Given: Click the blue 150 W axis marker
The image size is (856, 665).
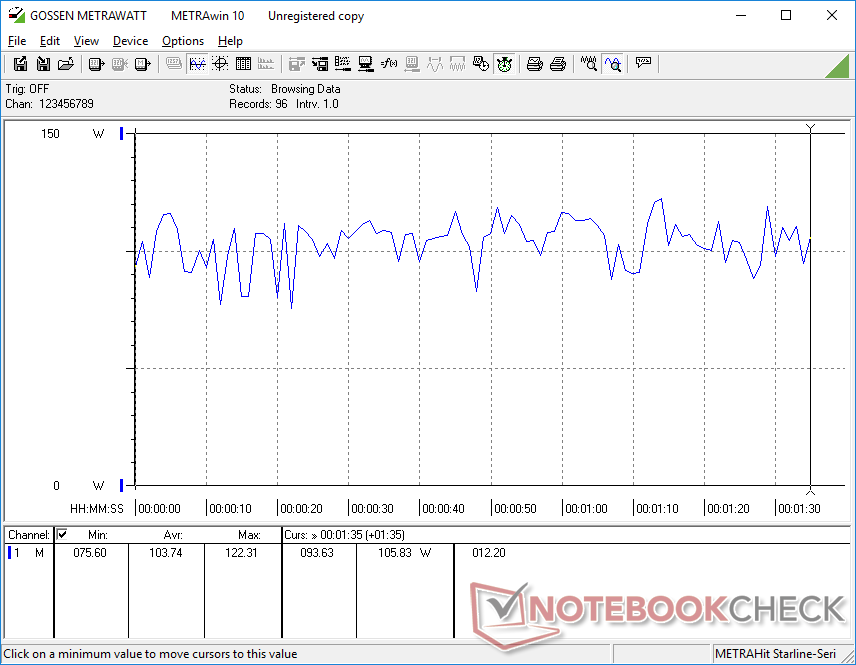Looking at the screenshot, I should pos(122,133).
